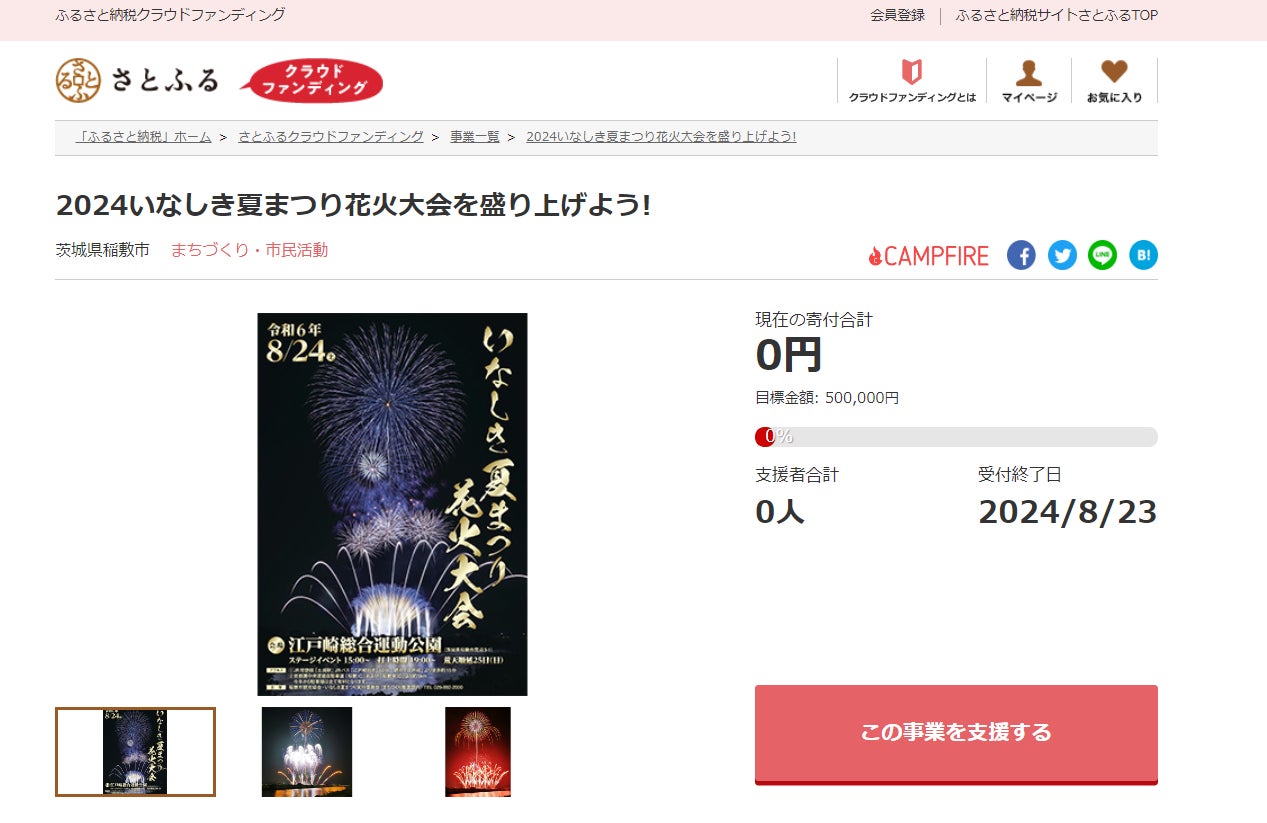
Task: Select the second fireworks thumbnail
Action: tap(307, 752)
